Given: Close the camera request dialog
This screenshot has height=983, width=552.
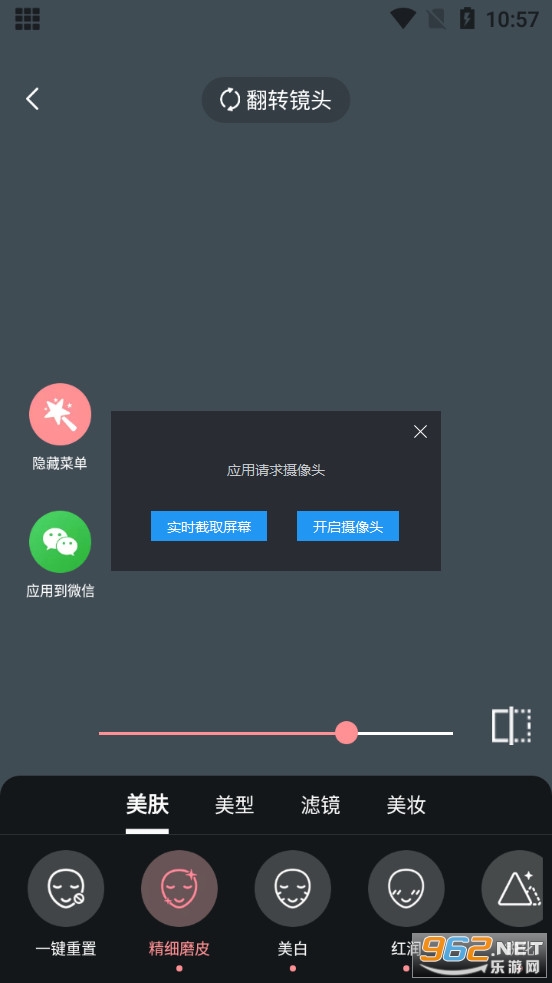Looking at the screenshot, I should click(x=420, y=431).
